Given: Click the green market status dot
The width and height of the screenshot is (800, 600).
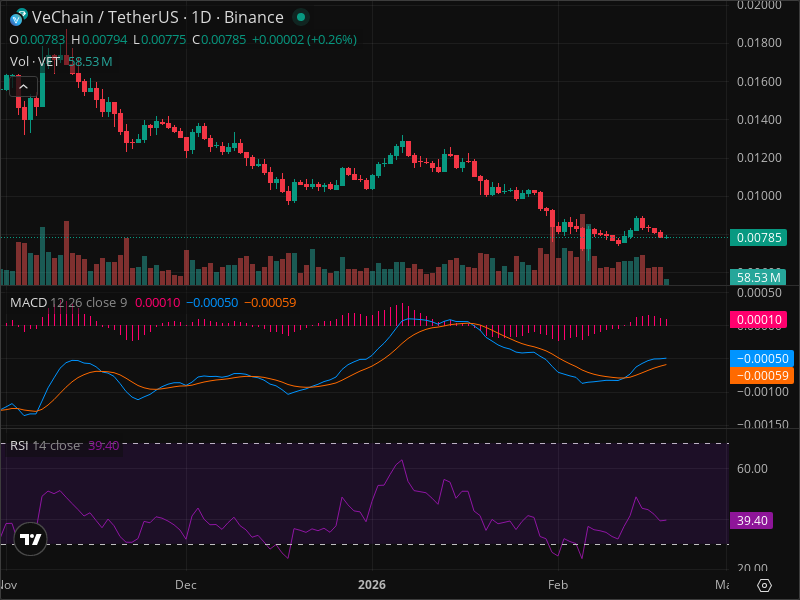Looking at the screenshot, I should tap(301, 17).
